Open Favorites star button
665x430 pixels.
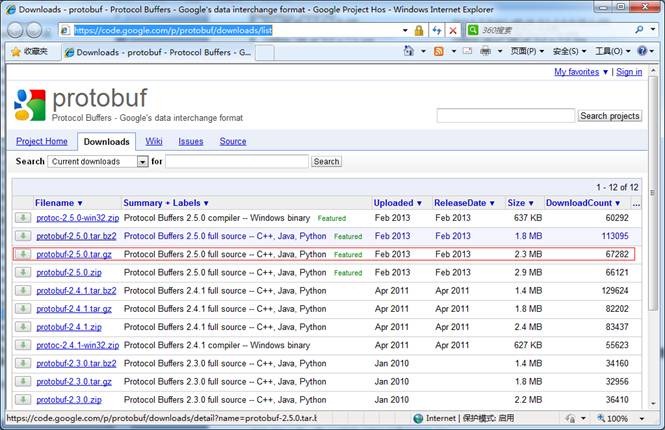30,52
